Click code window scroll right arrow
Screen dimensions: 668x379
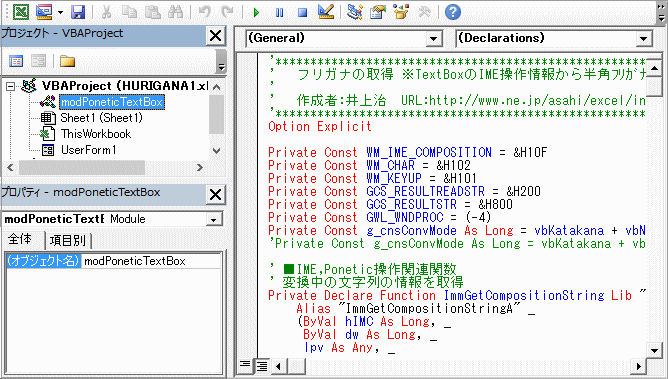click(638, 365)
